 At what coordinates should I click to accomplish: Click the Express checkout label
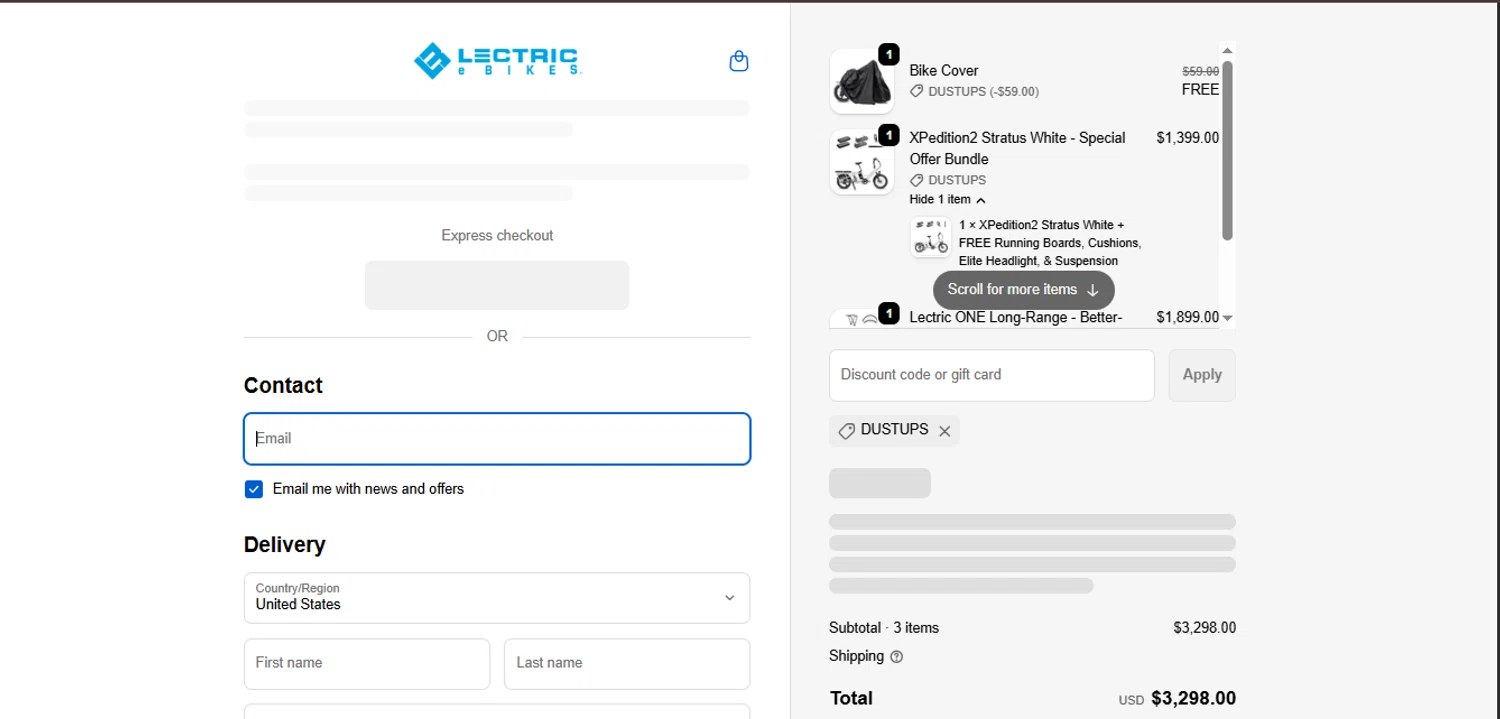tap(497, 236)
